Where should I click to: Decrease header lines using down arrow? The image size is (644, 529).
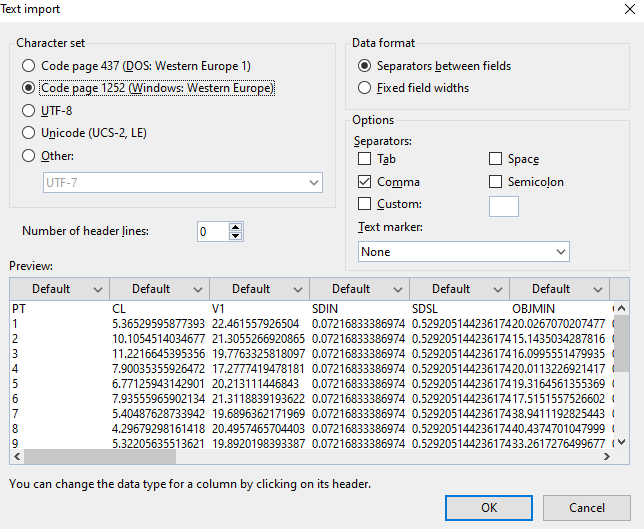236,236
